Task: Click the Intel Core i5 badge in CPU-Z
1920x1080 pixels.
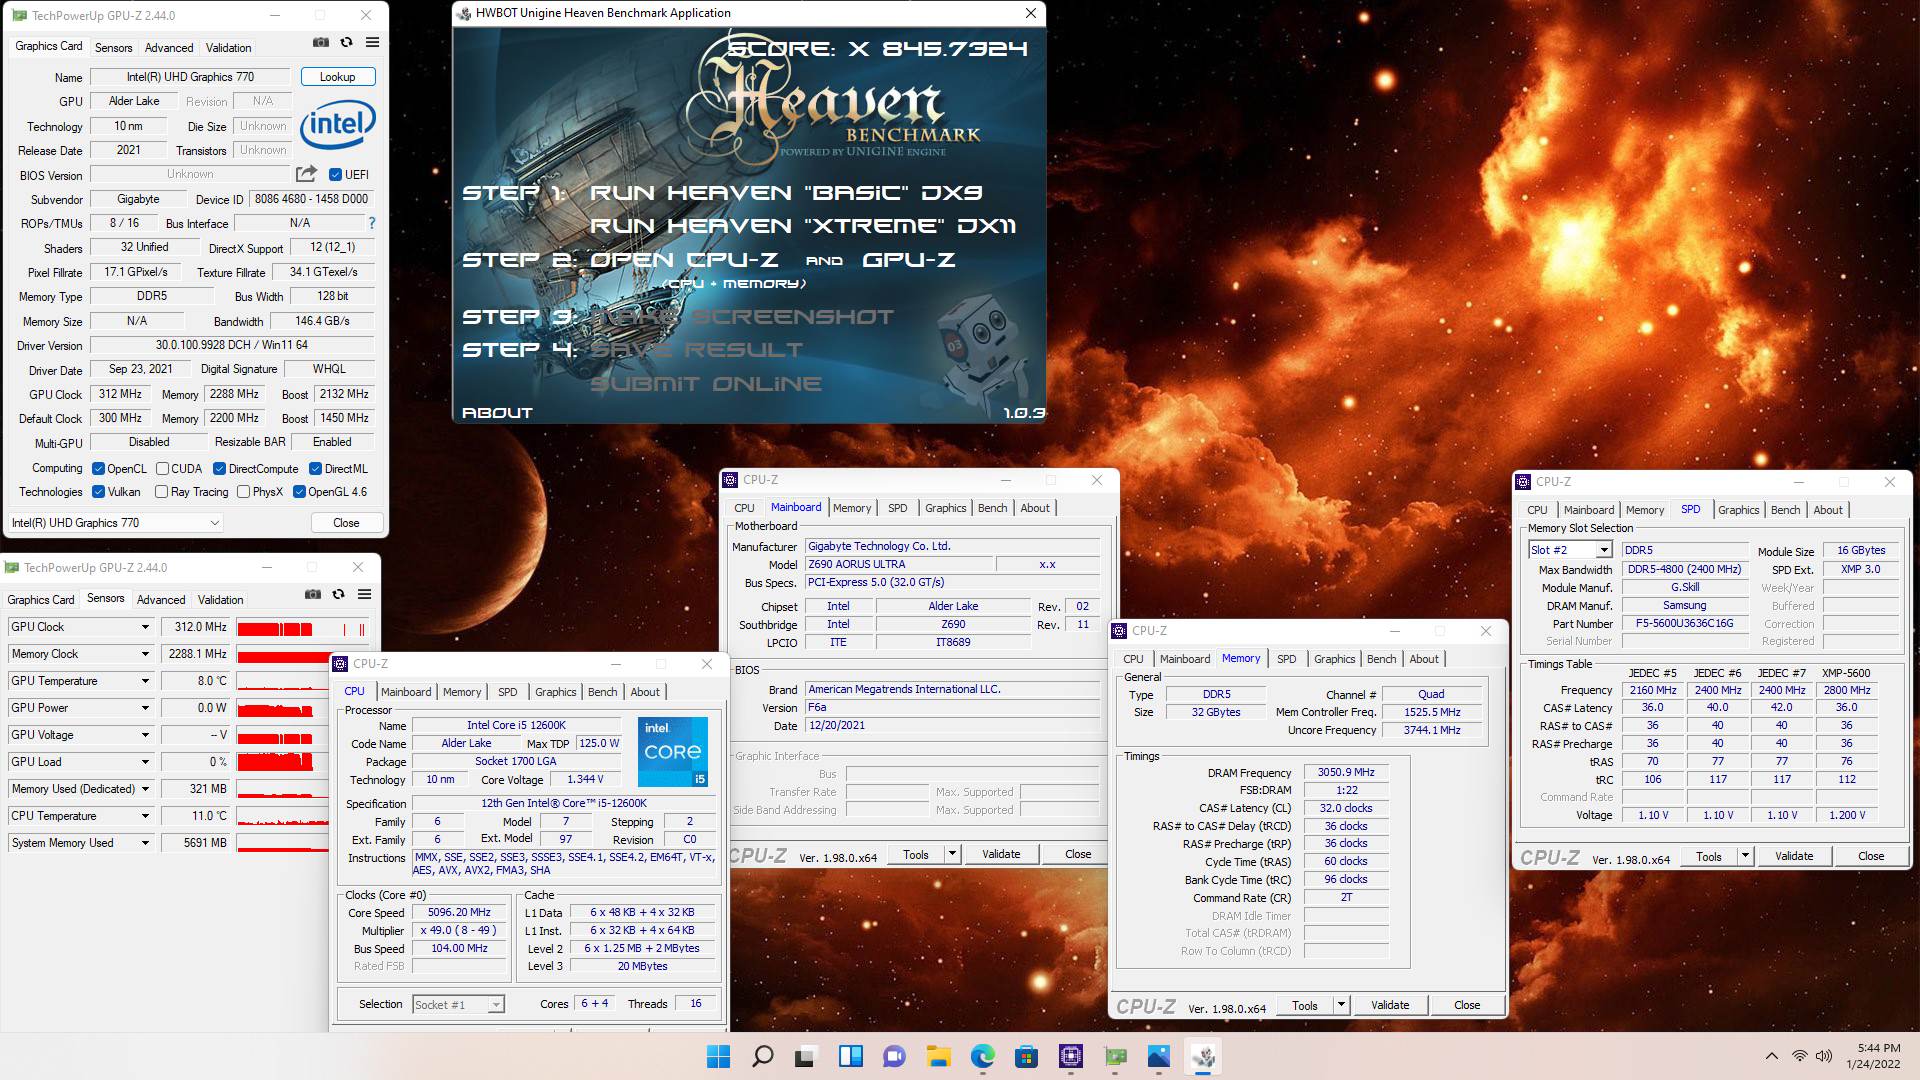Action: click(x=673, y=751)
